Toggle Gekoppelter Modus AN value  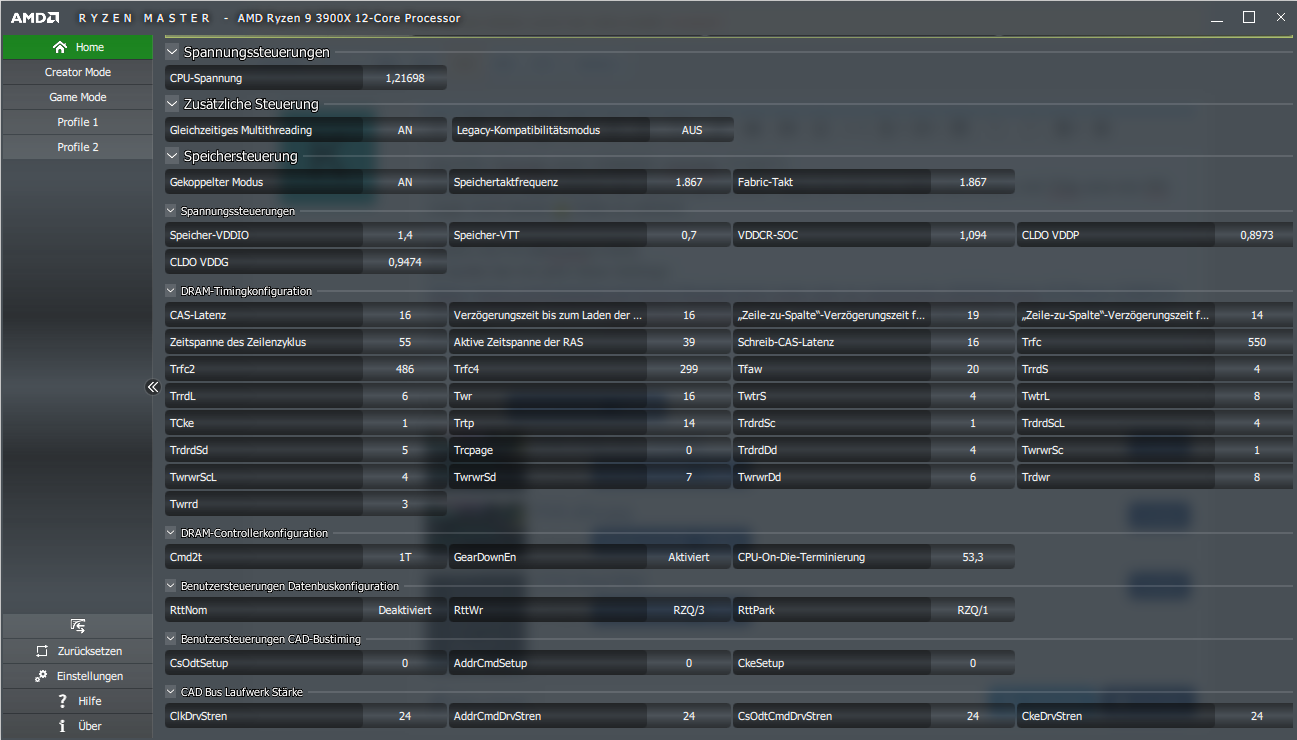tap(405, 182)
